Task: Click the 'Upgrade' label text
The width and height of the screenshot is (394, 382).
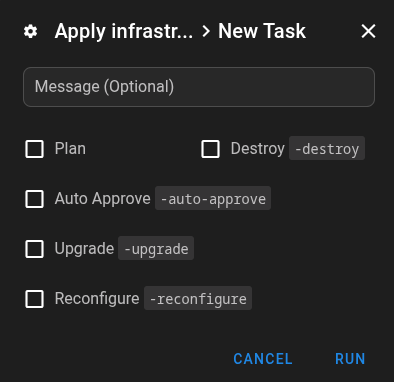Action: (x=84, y=249)
